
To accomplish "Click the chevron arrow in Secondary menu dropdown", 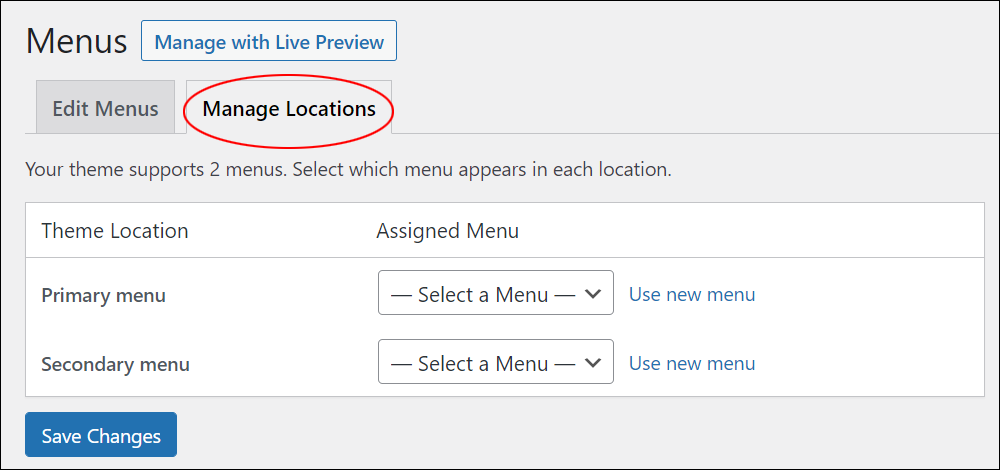I will [x=593, y=362].
